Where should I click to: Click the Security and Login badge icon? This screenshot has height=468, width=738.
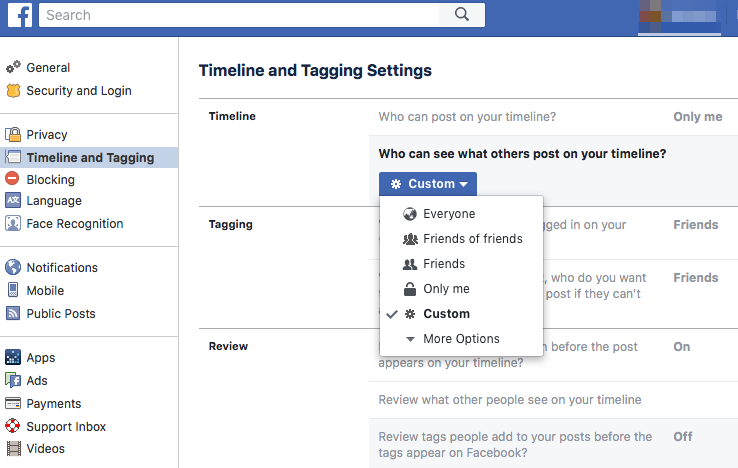13,91
